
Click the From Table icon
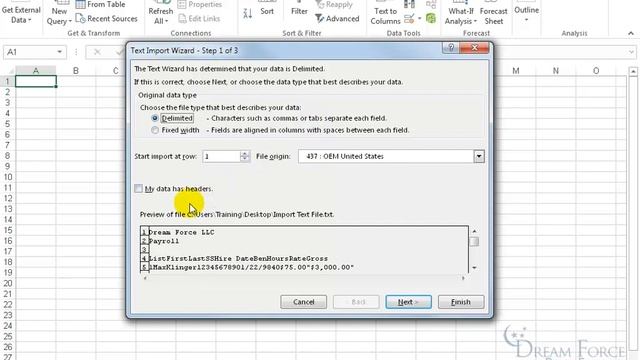point(80,4)
